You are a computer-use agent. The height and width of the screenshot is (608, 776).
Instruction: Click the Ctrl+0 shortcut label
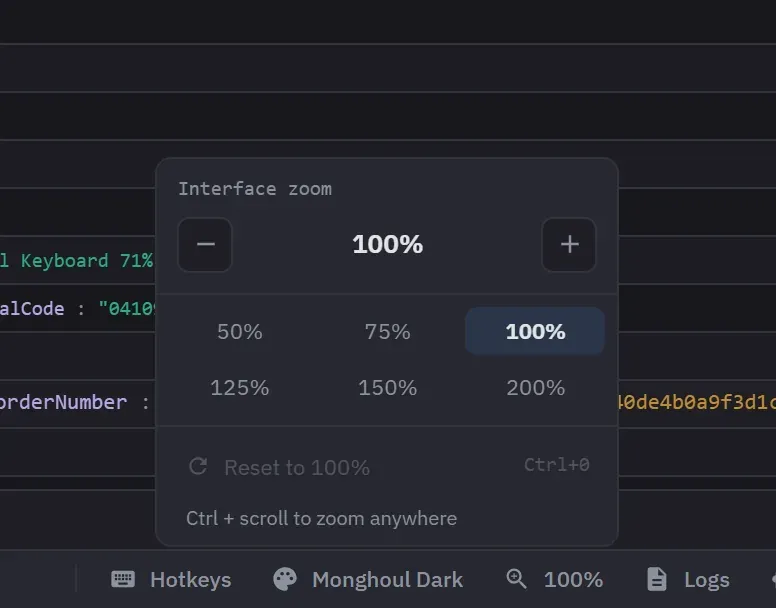(556, 465)
